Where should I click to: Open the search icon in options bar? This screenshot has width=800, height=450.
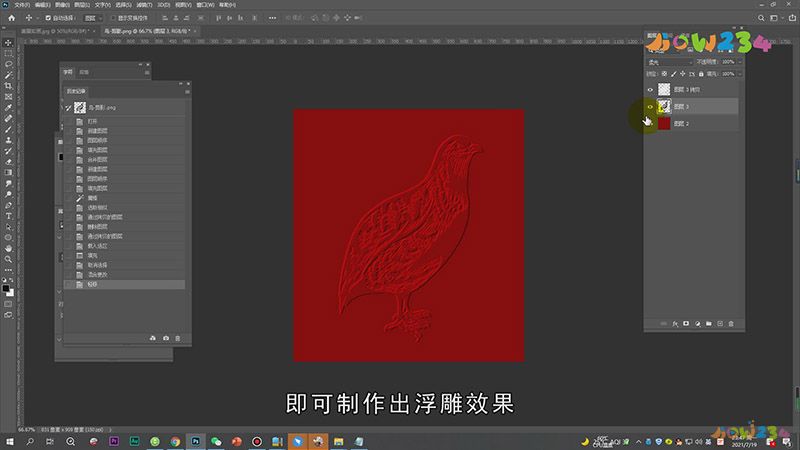pyautogui.click(x=761, y=18)
